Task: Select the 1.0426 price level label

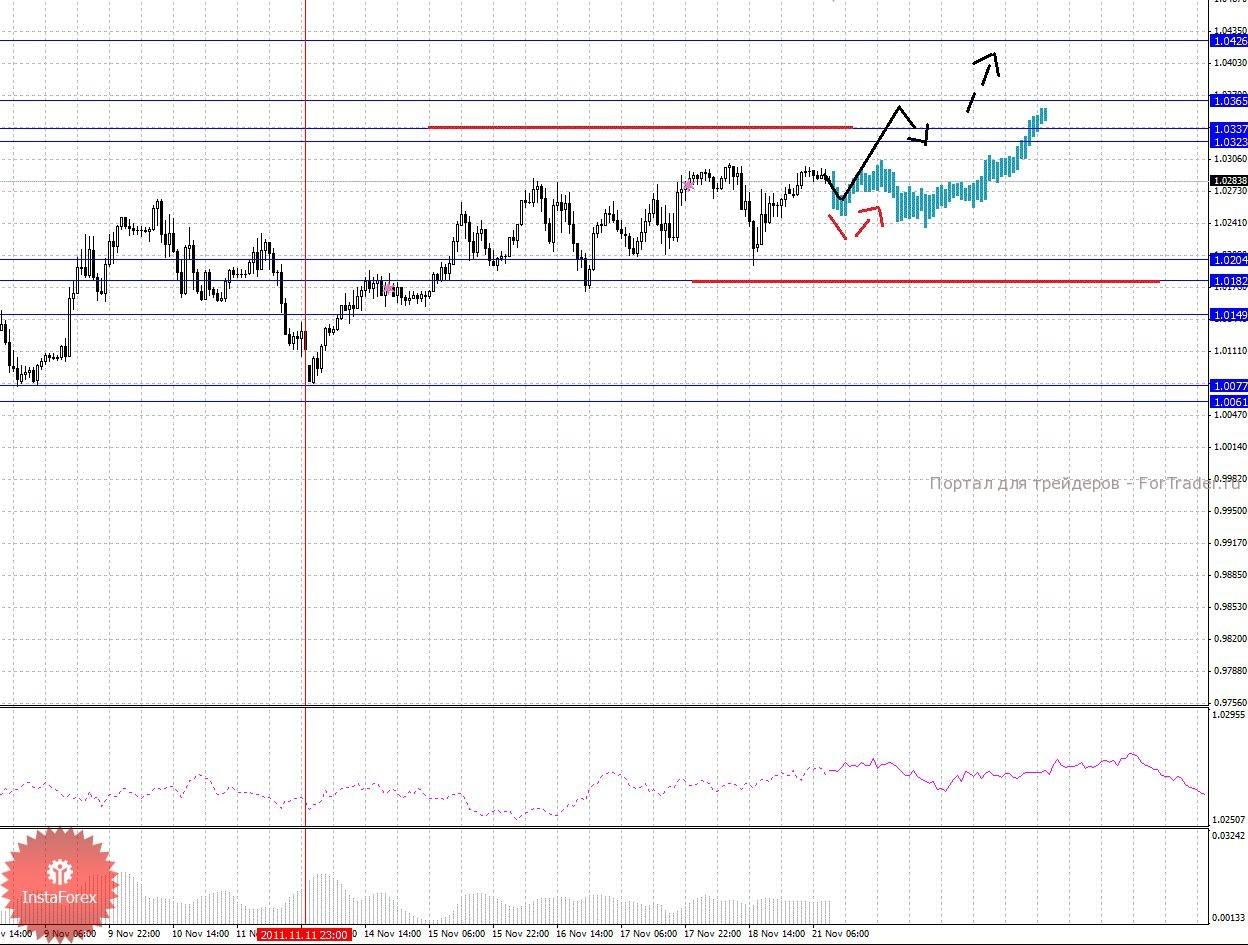Action: [x=1228, y=41]
